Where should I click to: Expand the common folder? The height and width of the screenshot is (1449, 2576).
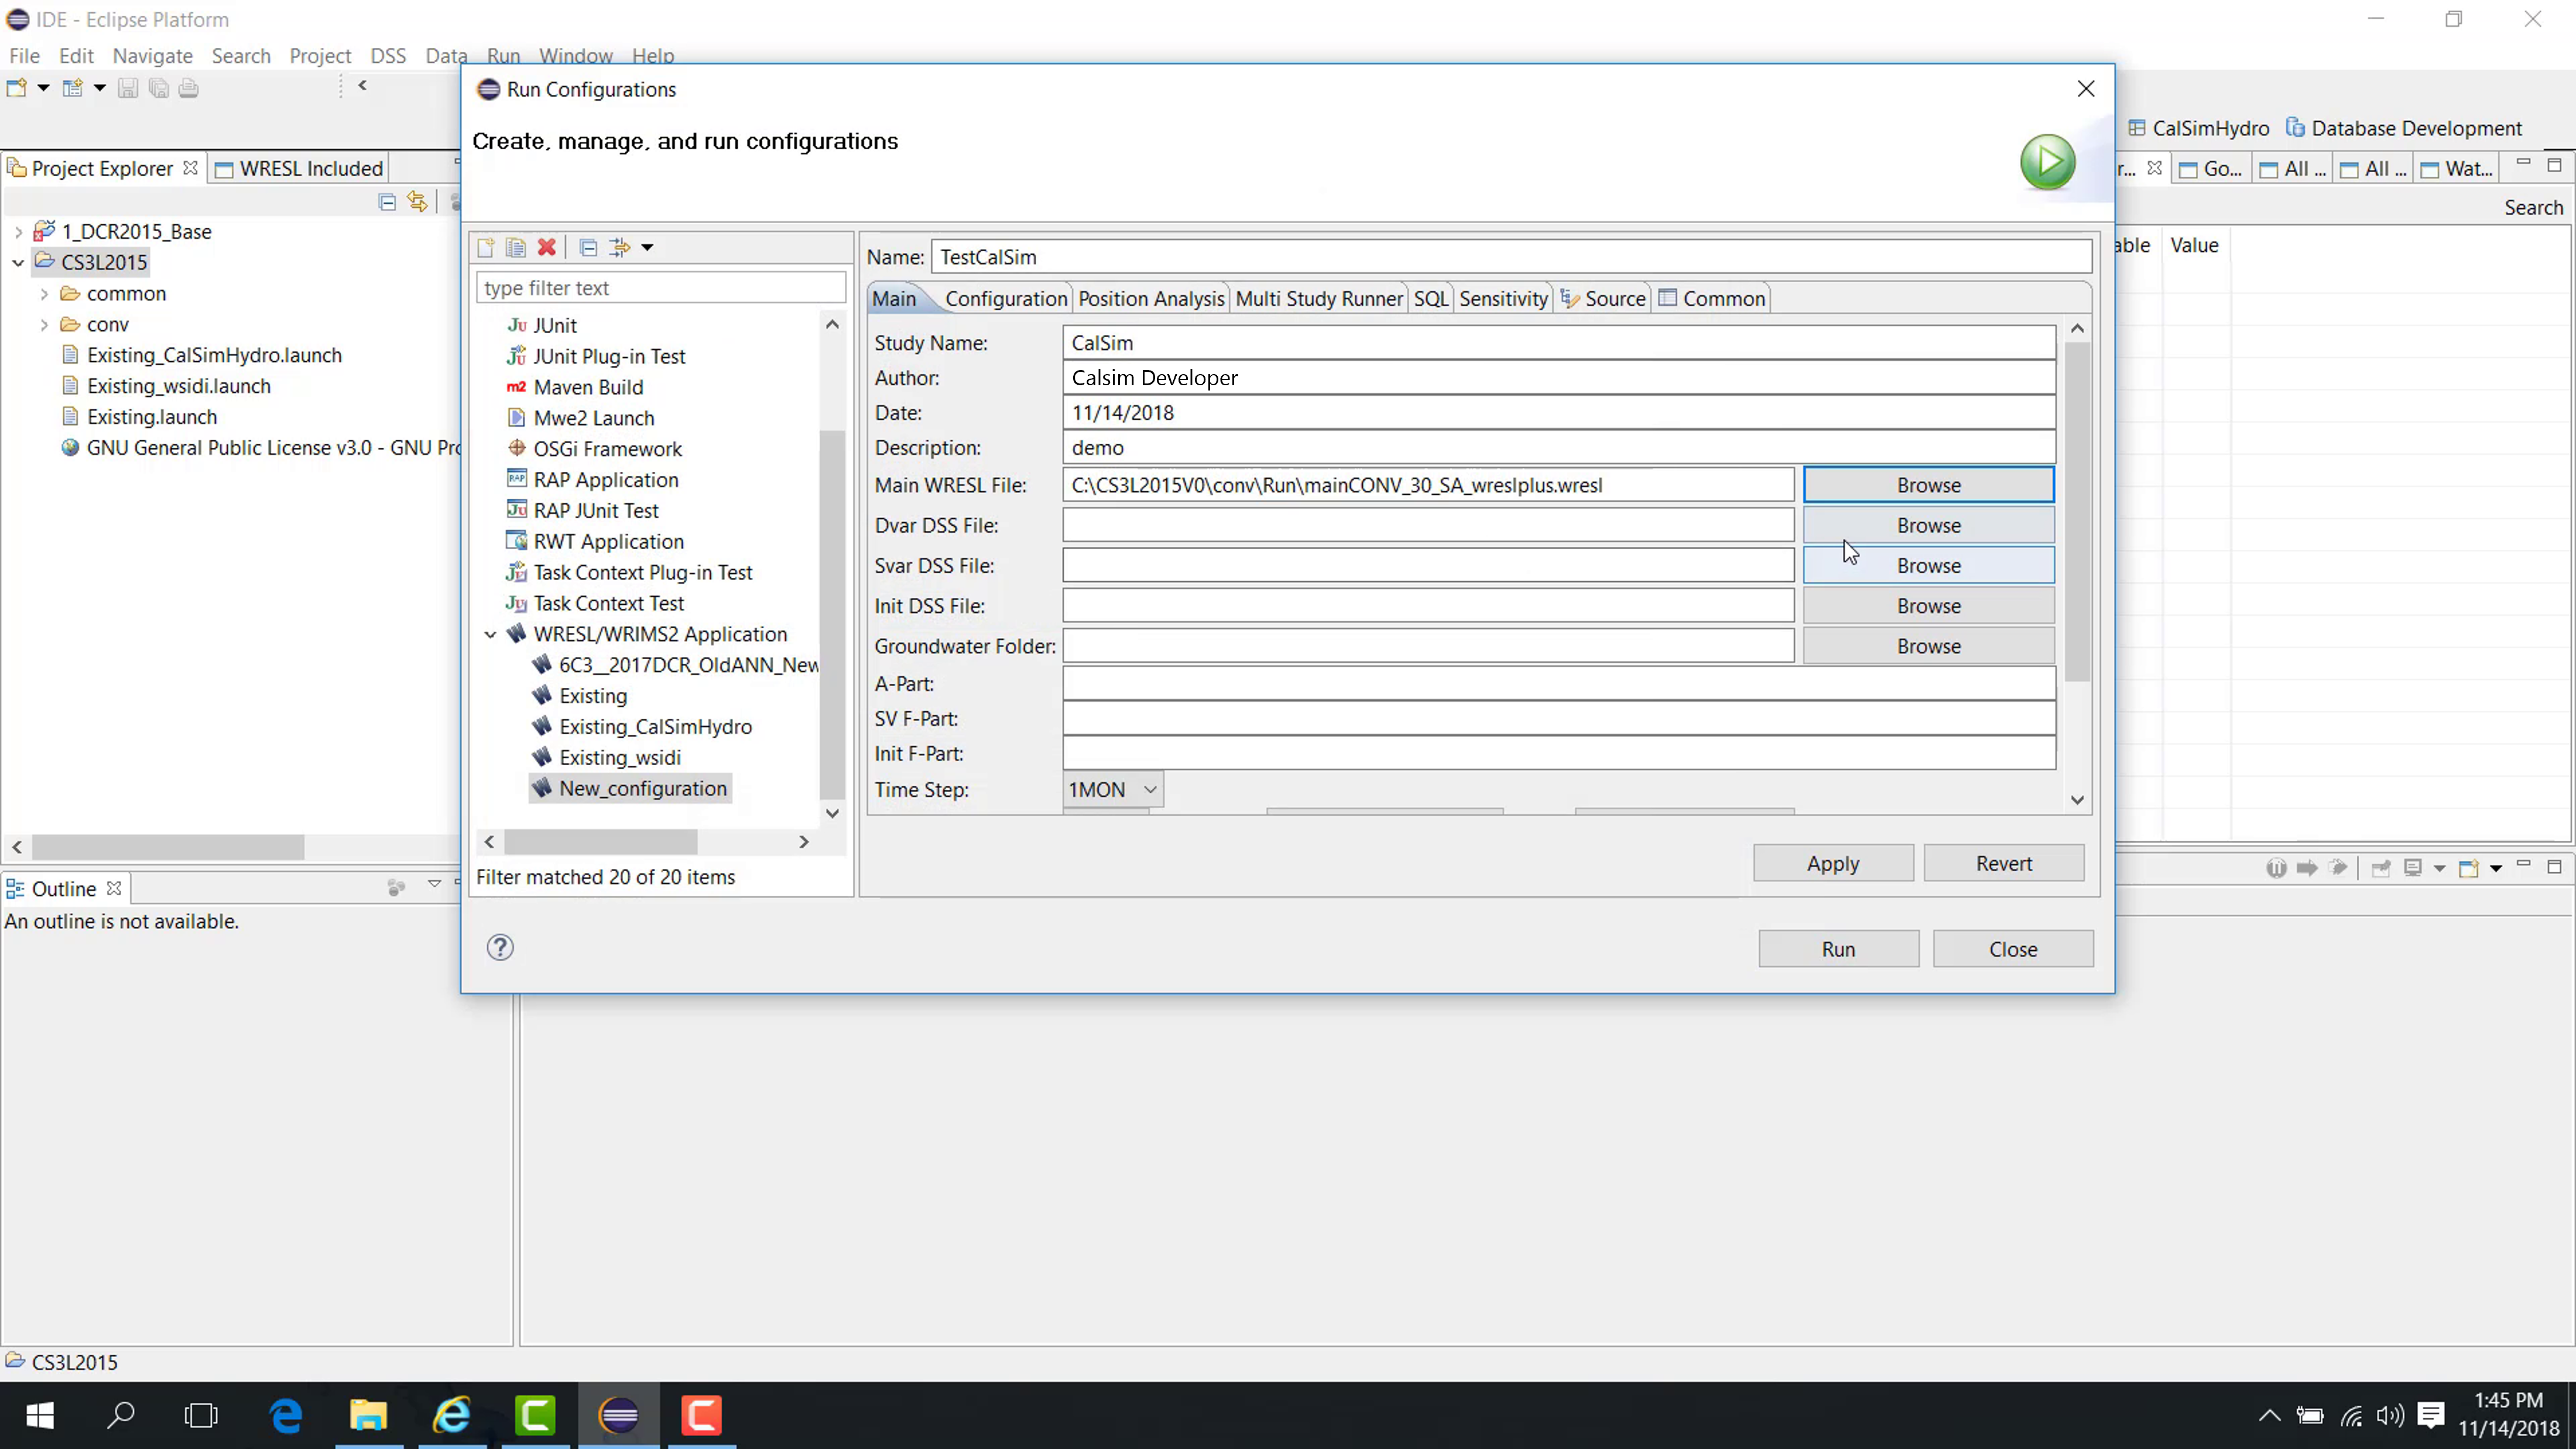tap(44, 294)
